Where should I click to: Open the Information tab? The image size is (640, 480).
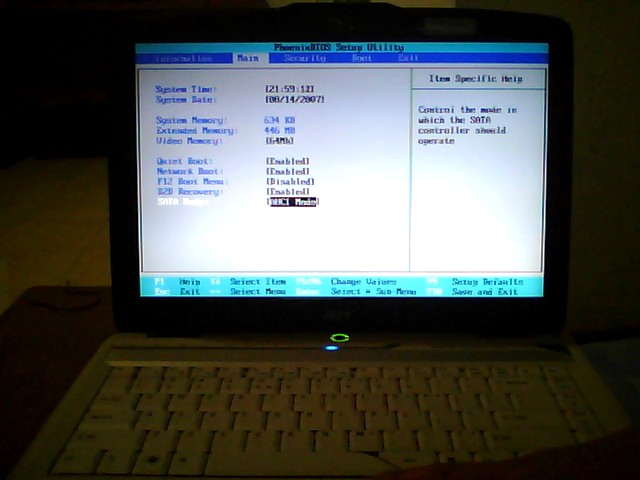coord(184,59)
